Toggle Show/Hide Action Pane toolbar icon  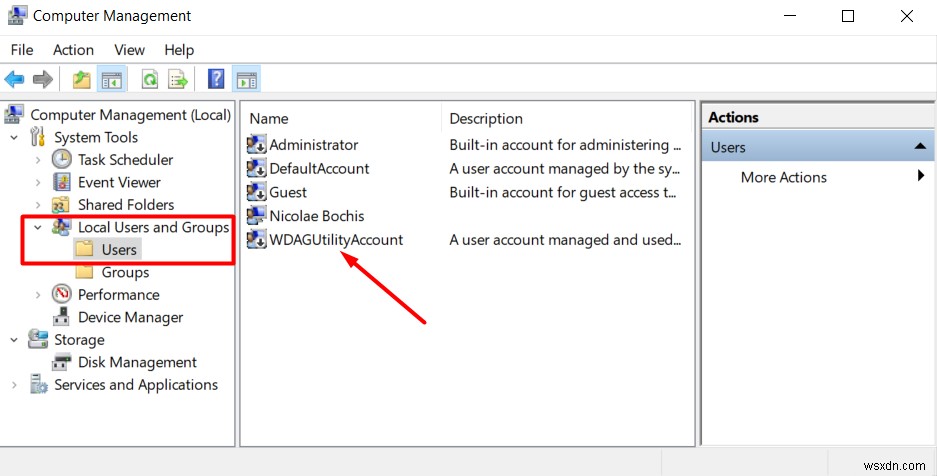pyautogui.click(x=246, y=79)
